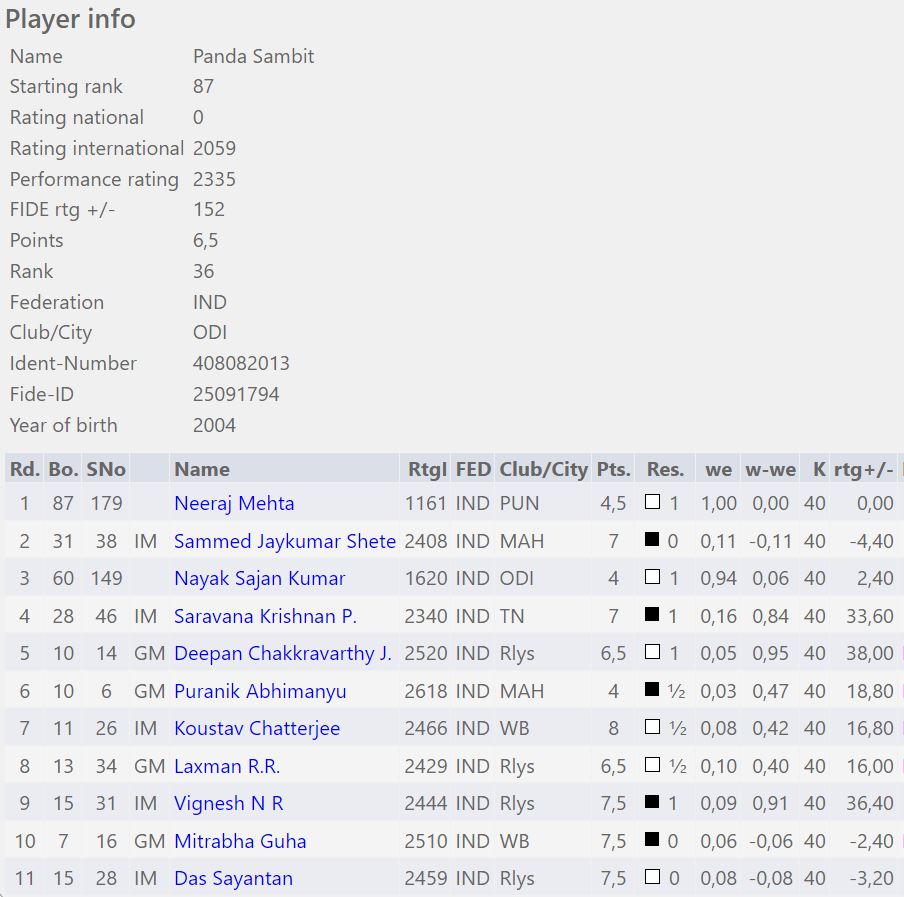Select the Vignesh N R link
Viewport: 904px width, 897px height.
(x=229, y=803)
